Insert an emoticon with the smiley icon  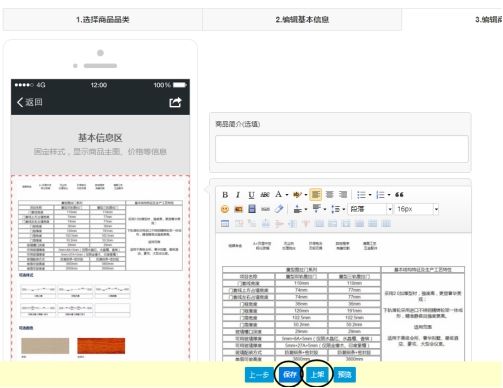(x=225, y=209)
